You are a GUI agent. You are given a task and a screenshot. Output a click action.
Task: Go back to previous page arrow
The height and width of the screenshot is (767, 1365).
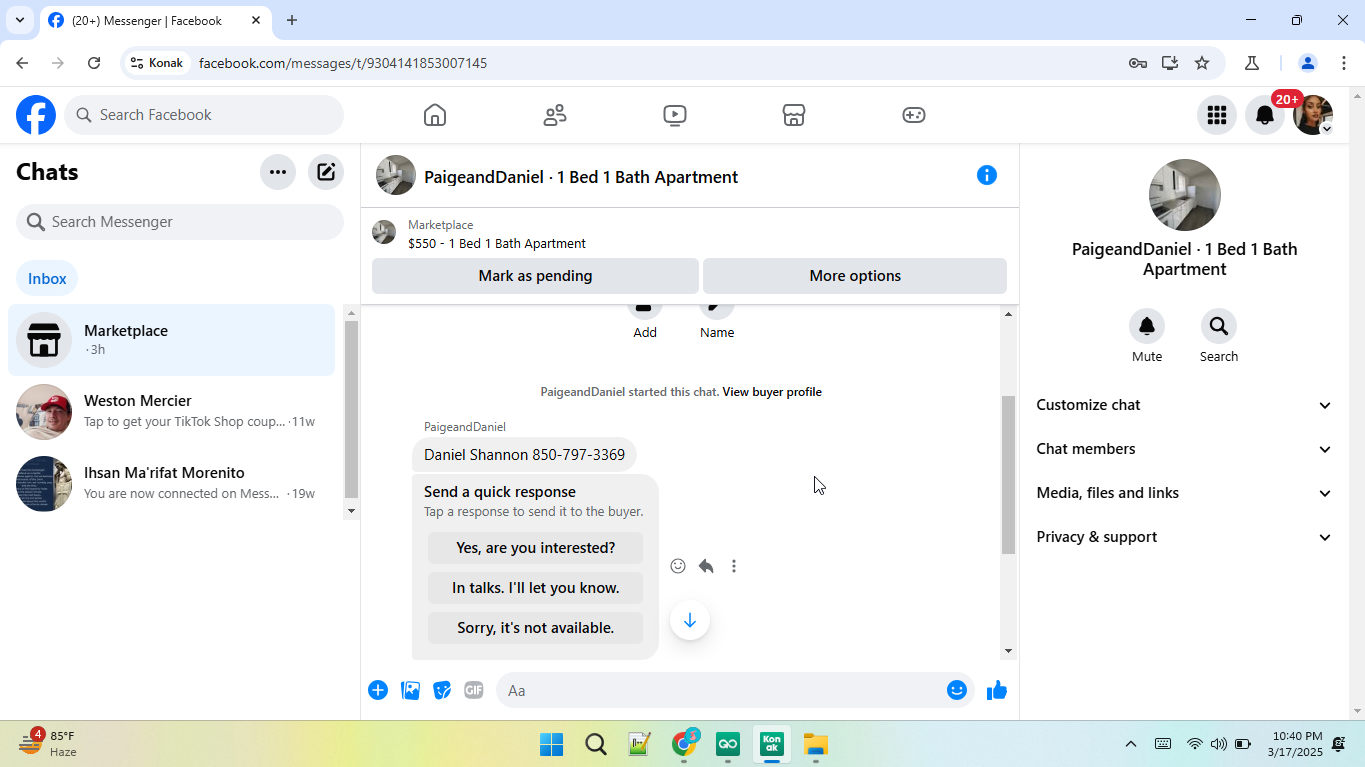coord(22,63)
